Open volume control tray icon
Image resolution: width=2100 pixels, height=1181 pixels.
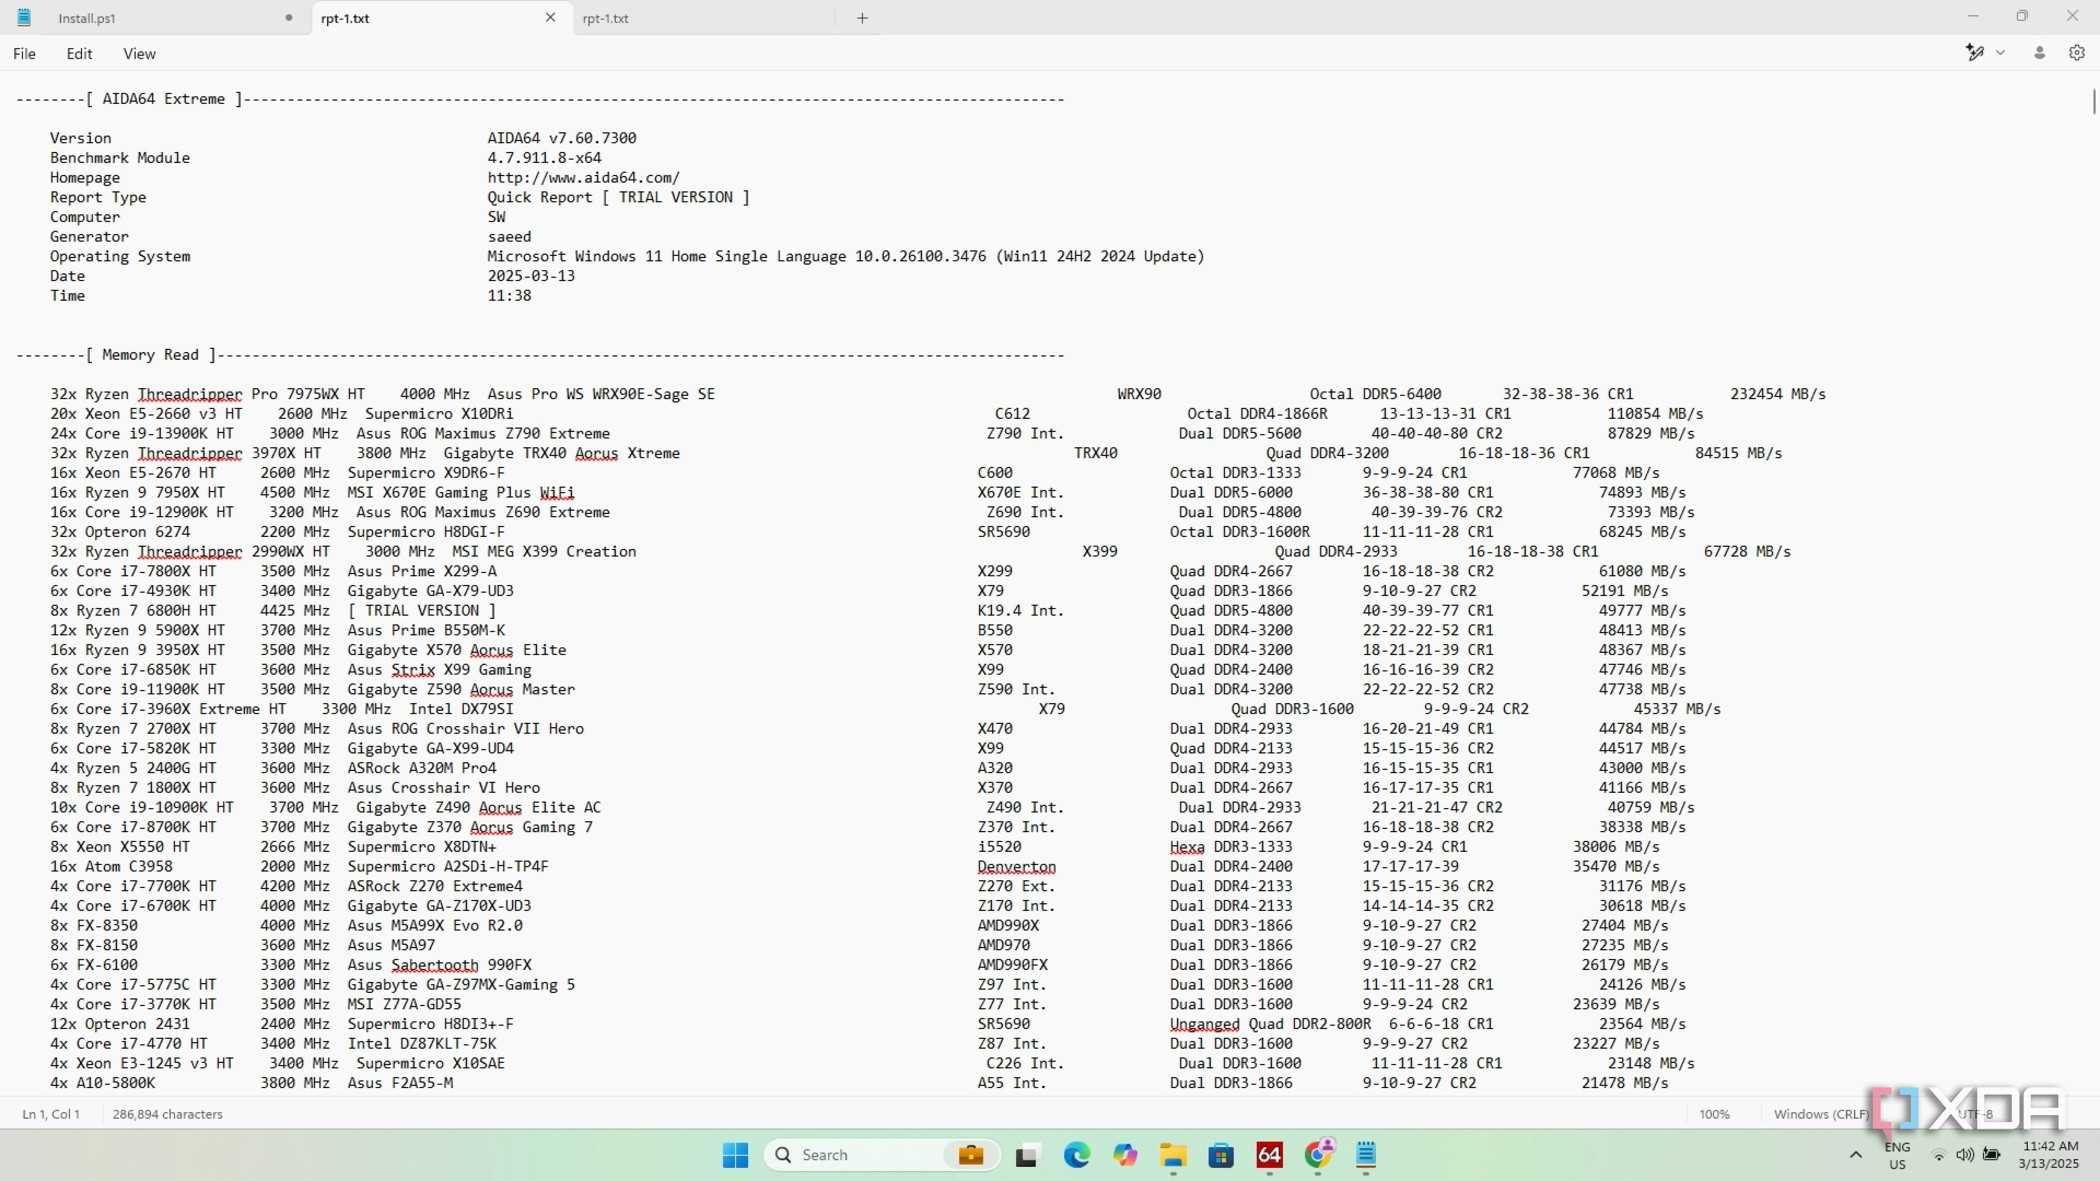click(1965, 1155)
